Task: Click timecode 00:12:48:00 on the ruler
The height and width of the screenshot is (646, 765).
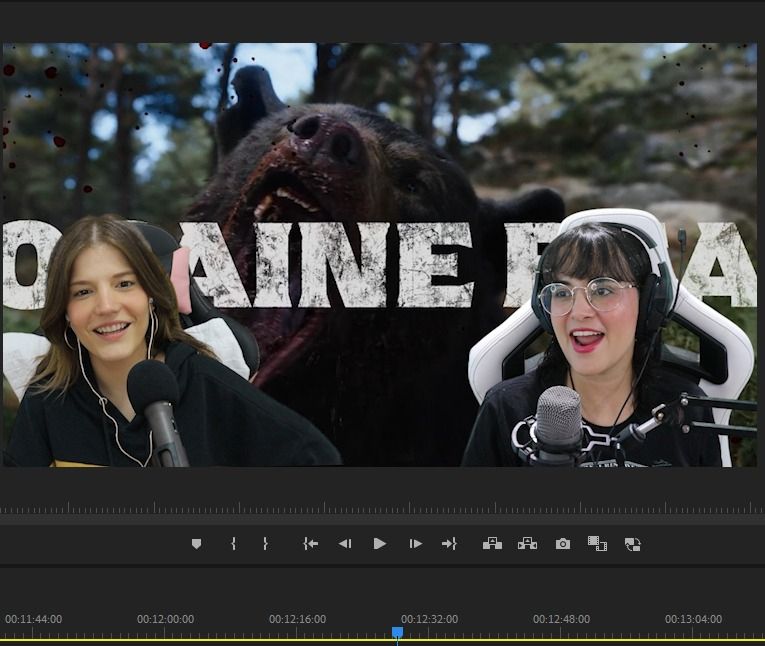Action: (x=562, y=619)
